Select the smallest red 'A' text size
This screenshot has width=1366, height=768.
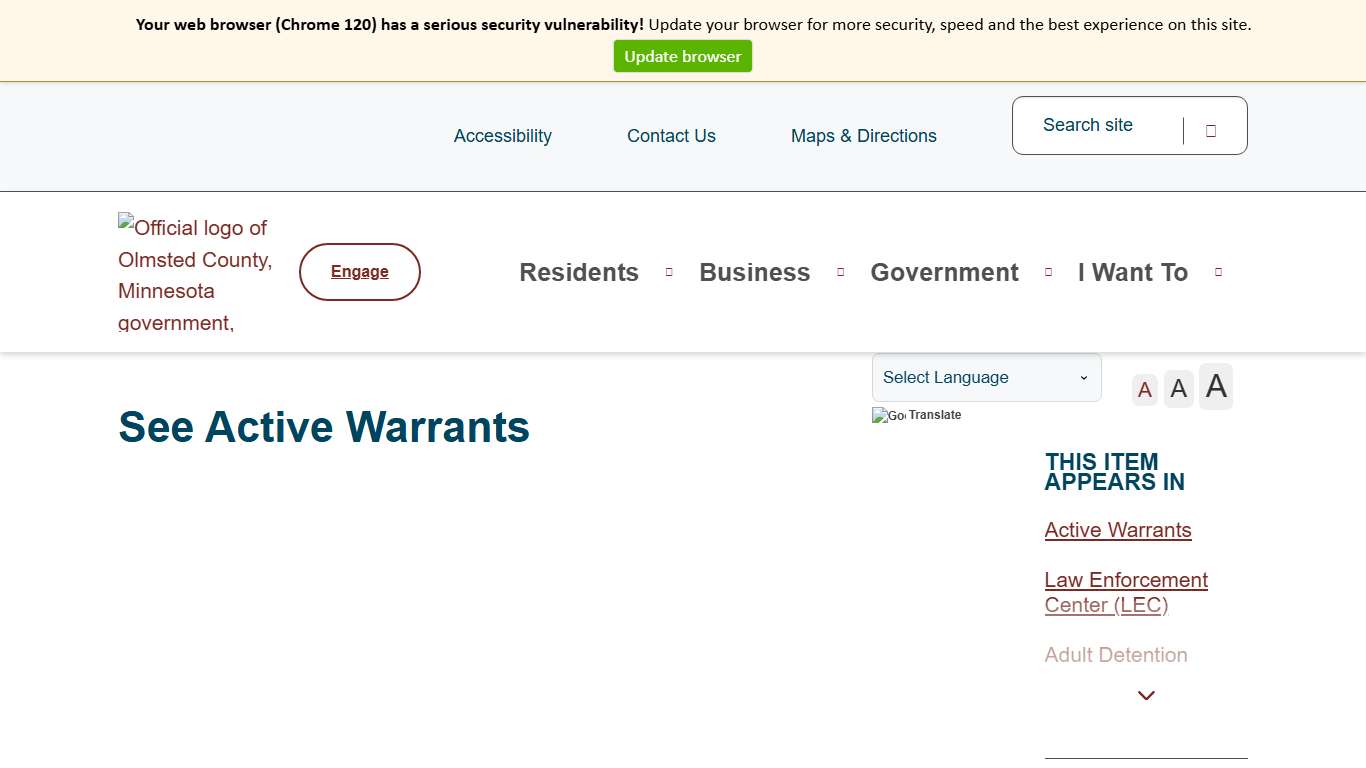coord(1144,388)
